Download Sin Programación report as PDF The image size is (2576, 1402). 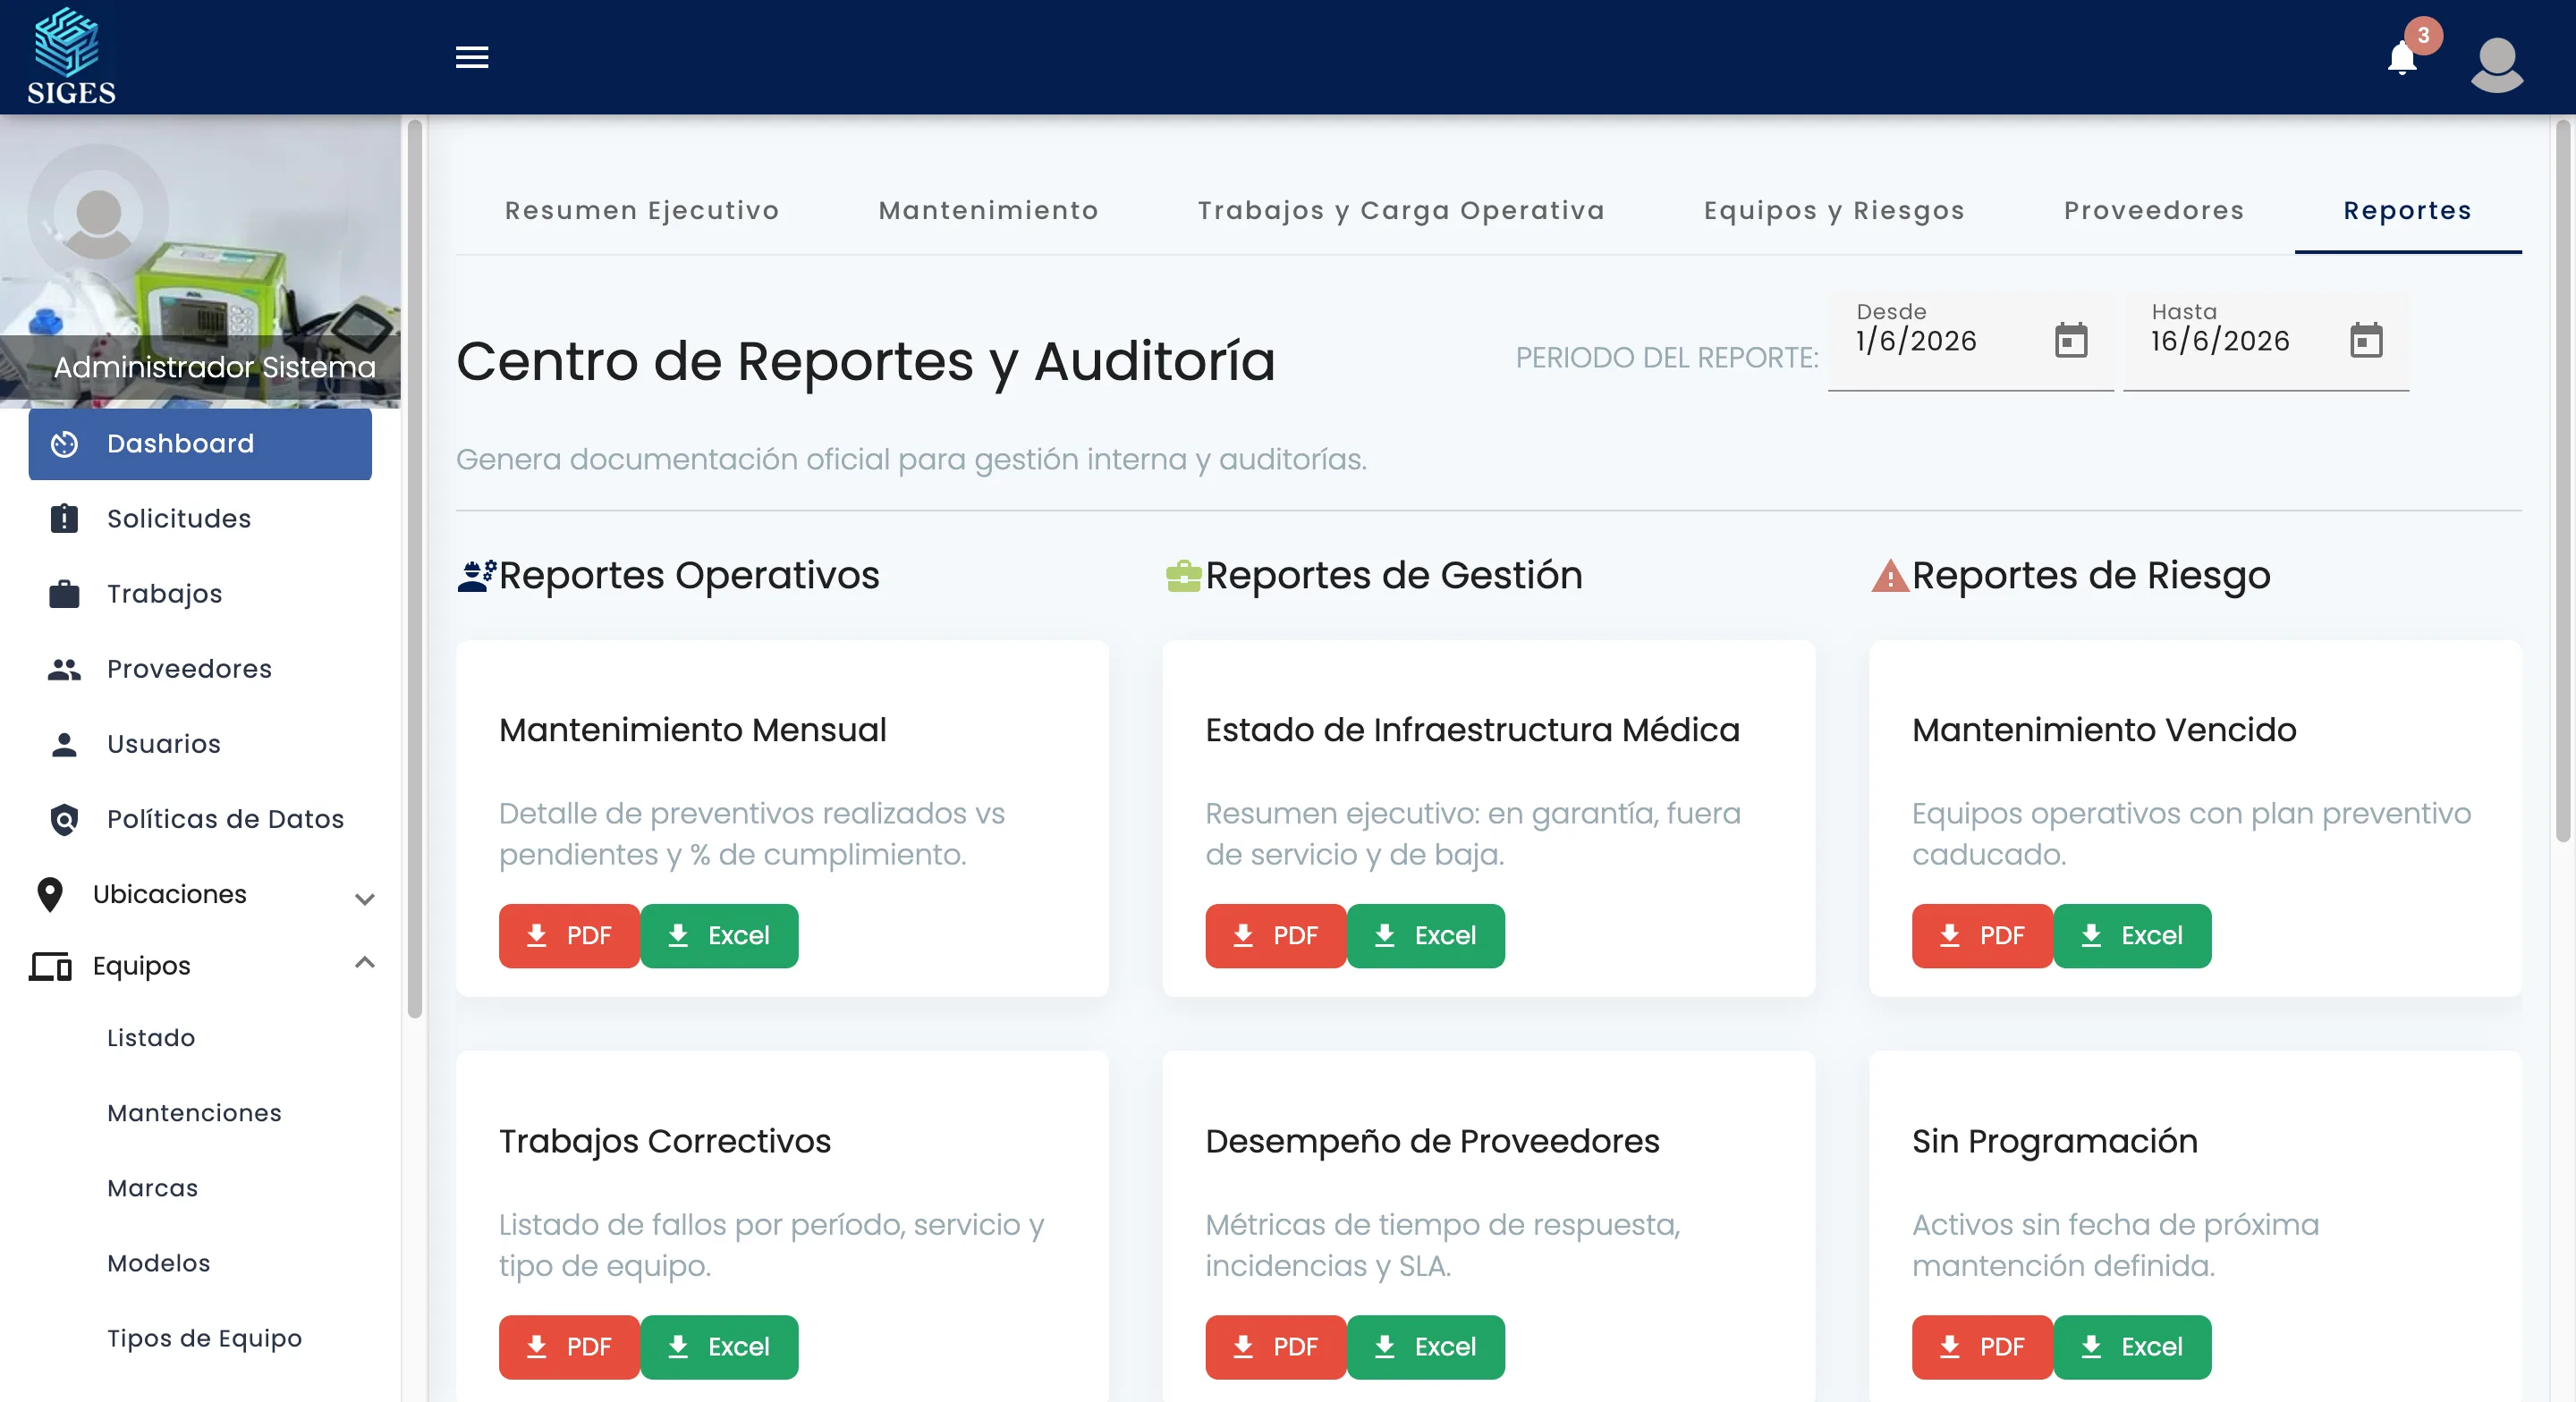tap(1982, 1346)
